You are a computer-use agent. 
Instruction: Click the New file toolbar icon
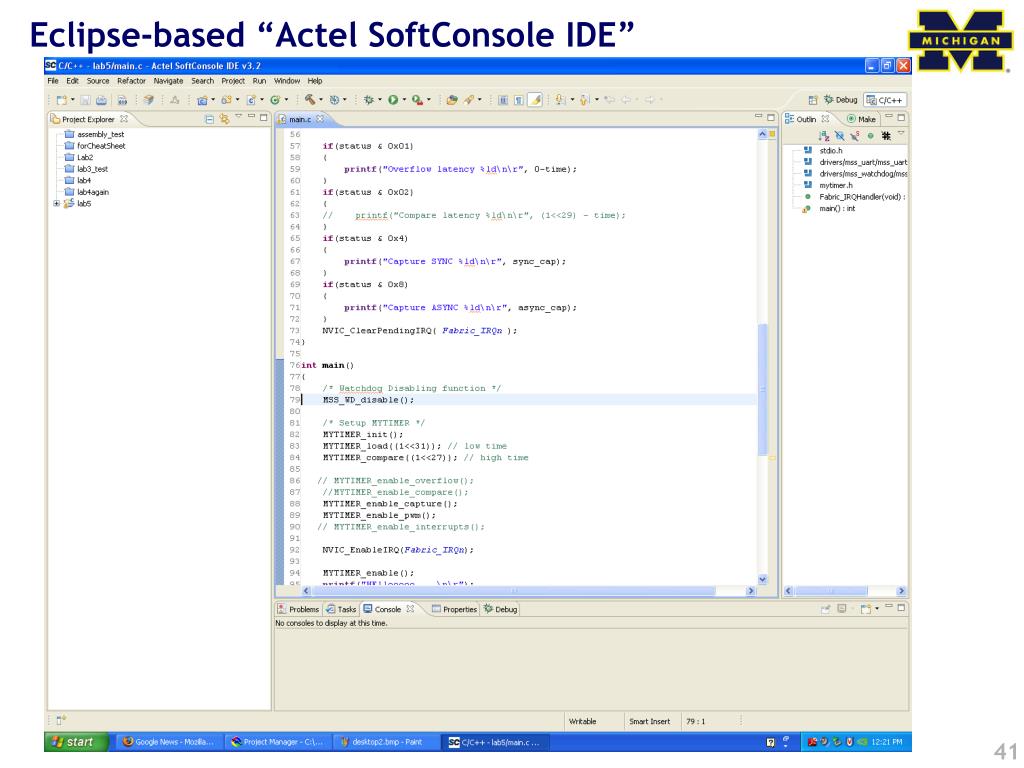pos(61,100)
